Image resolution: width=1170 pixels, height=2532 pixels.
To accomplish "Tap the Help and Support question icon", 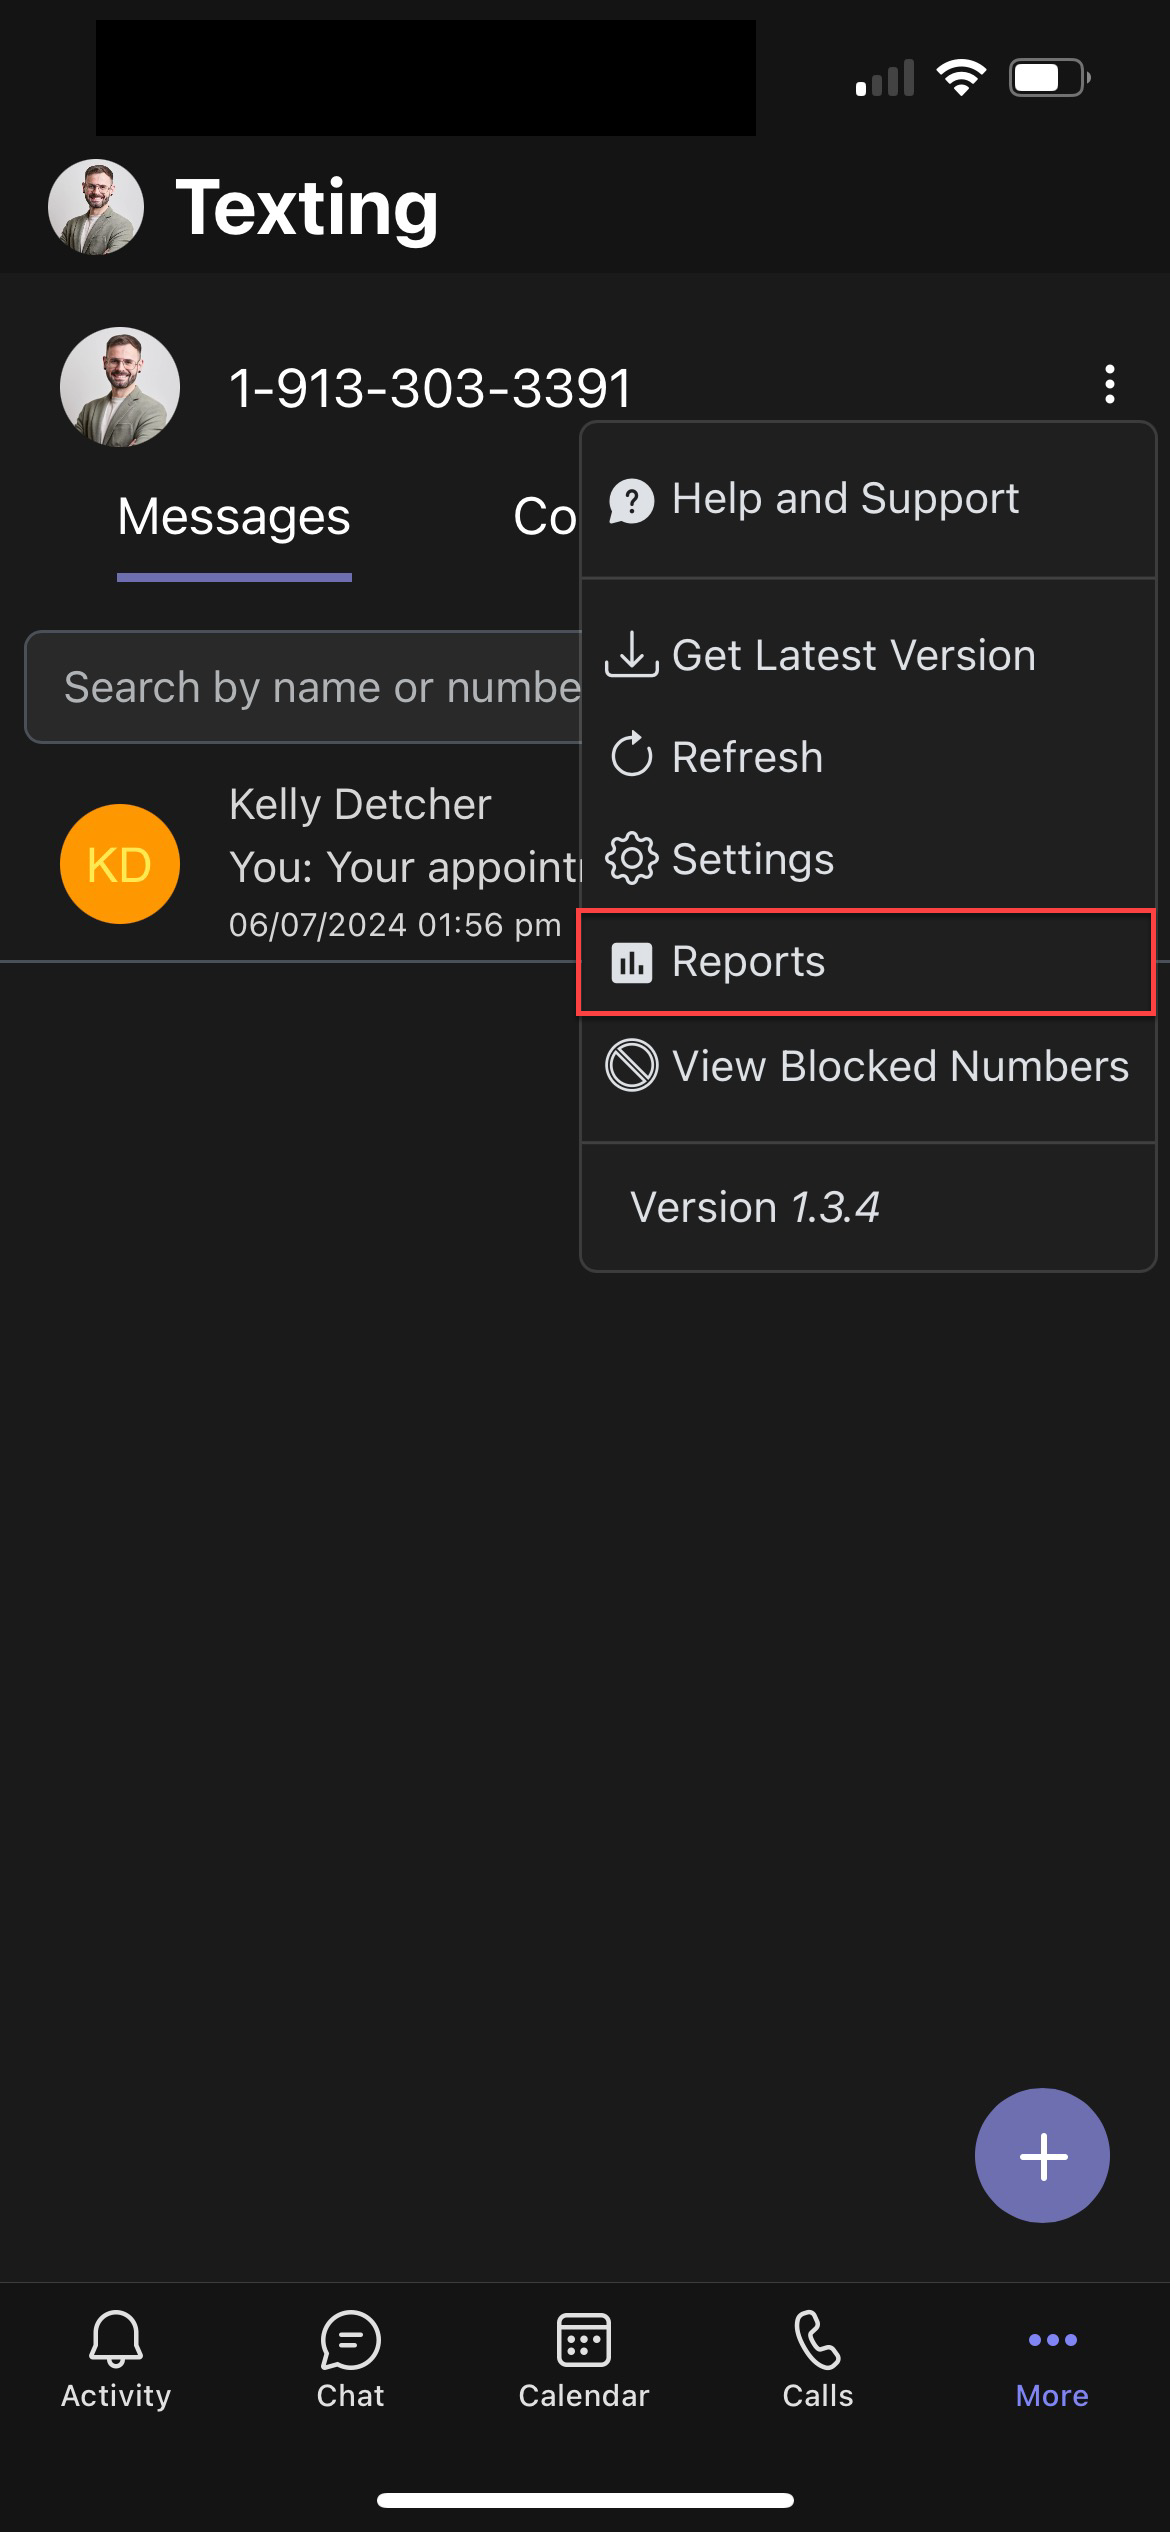I will coord(631,500).
